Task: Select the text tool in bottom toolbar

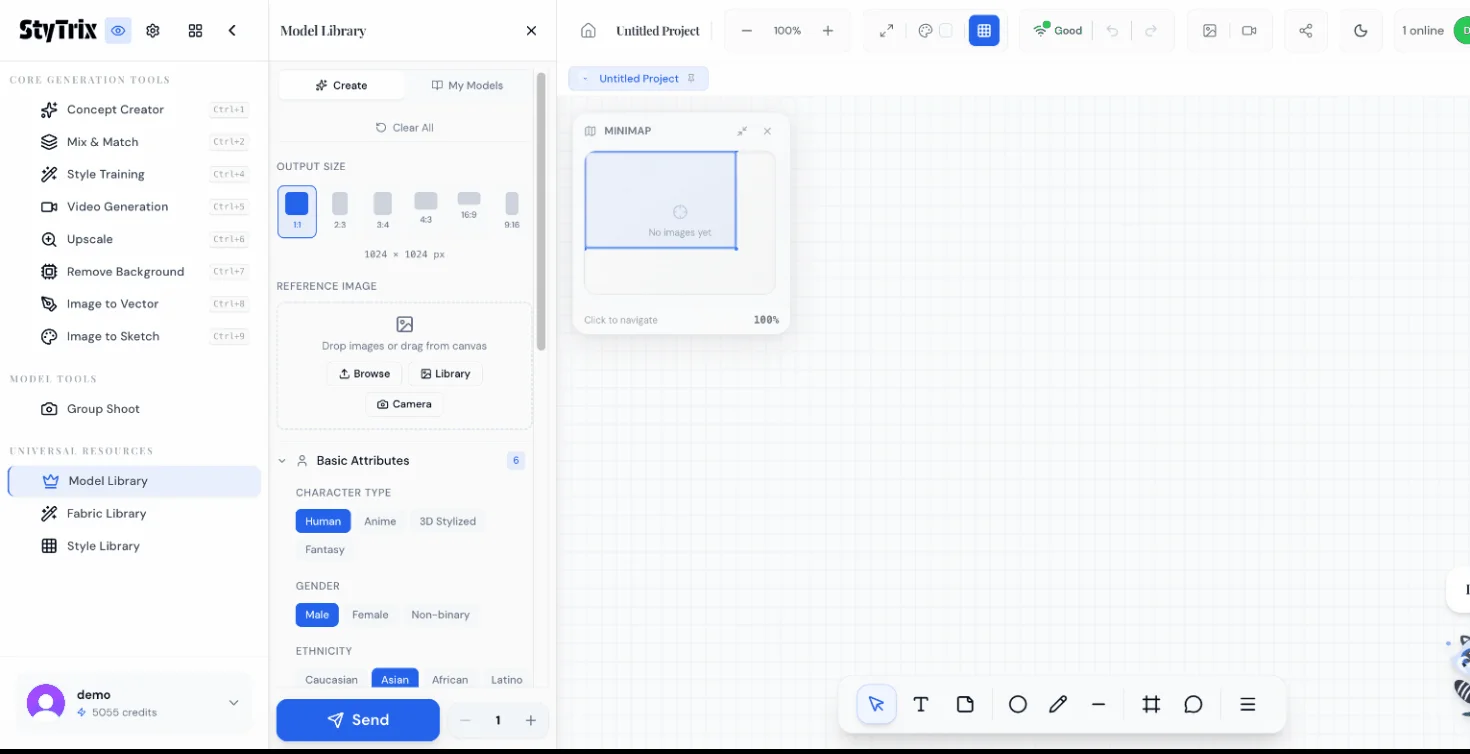Action: click(921, 704)
